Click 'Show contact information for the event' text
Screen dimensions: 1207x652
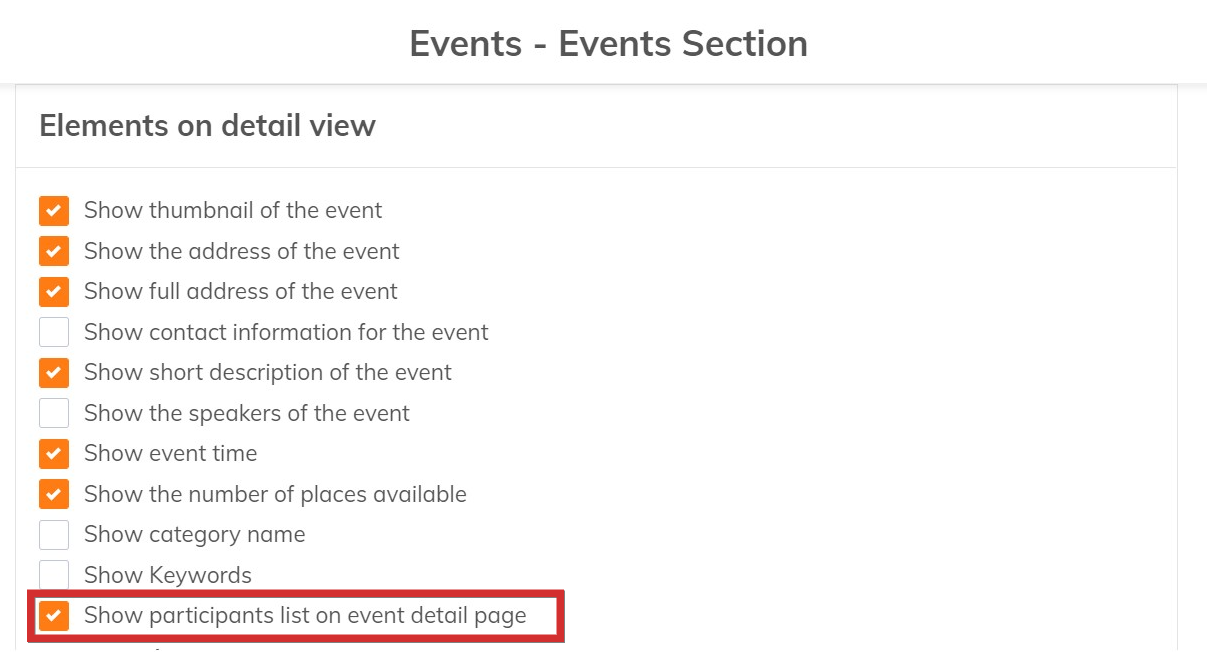point(286,332)
